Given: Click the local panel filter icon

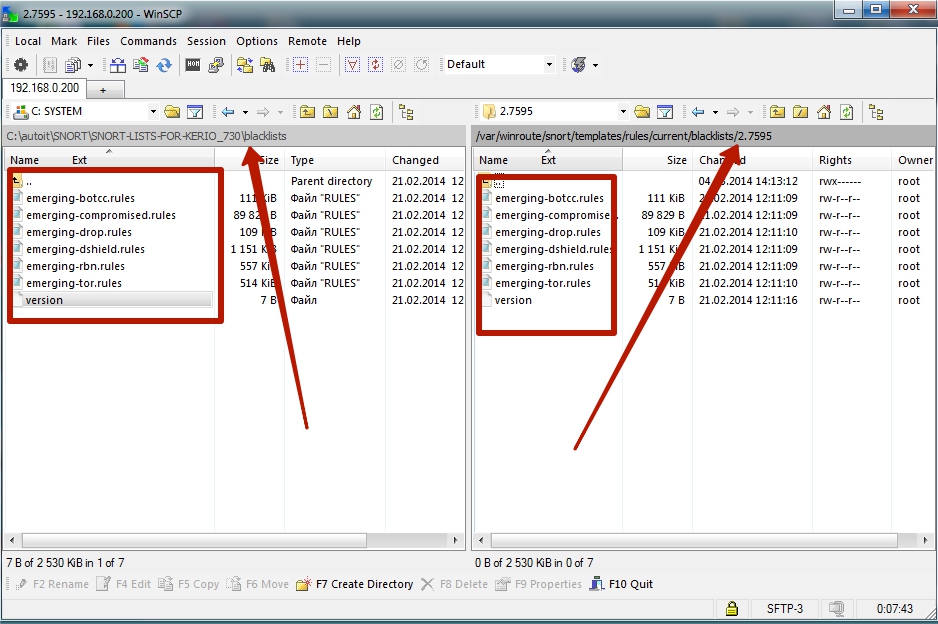Looking at the screenshot, I should (195, 112).
